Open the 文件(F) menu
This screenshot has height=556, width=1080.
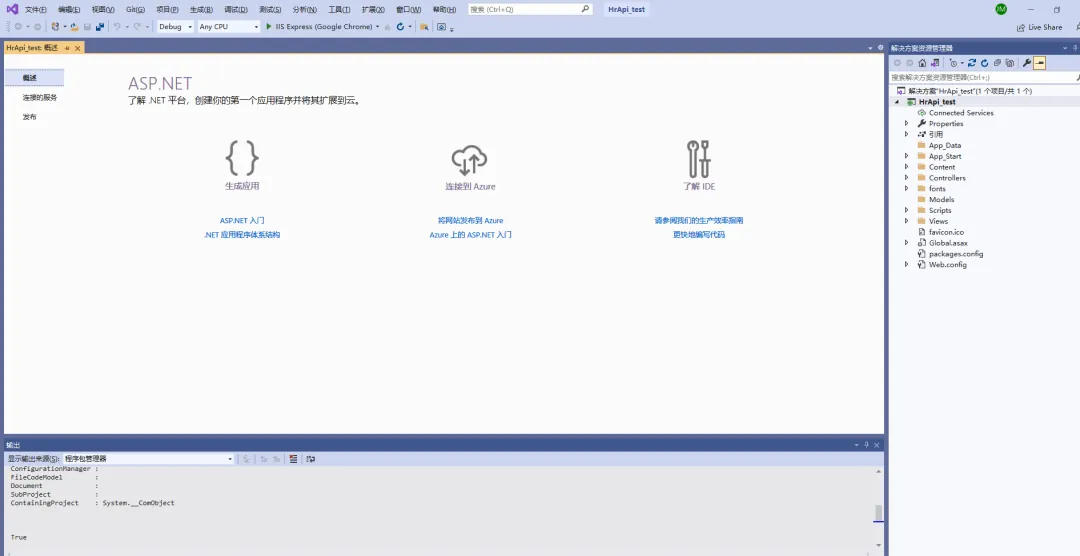tap(36, 10)
